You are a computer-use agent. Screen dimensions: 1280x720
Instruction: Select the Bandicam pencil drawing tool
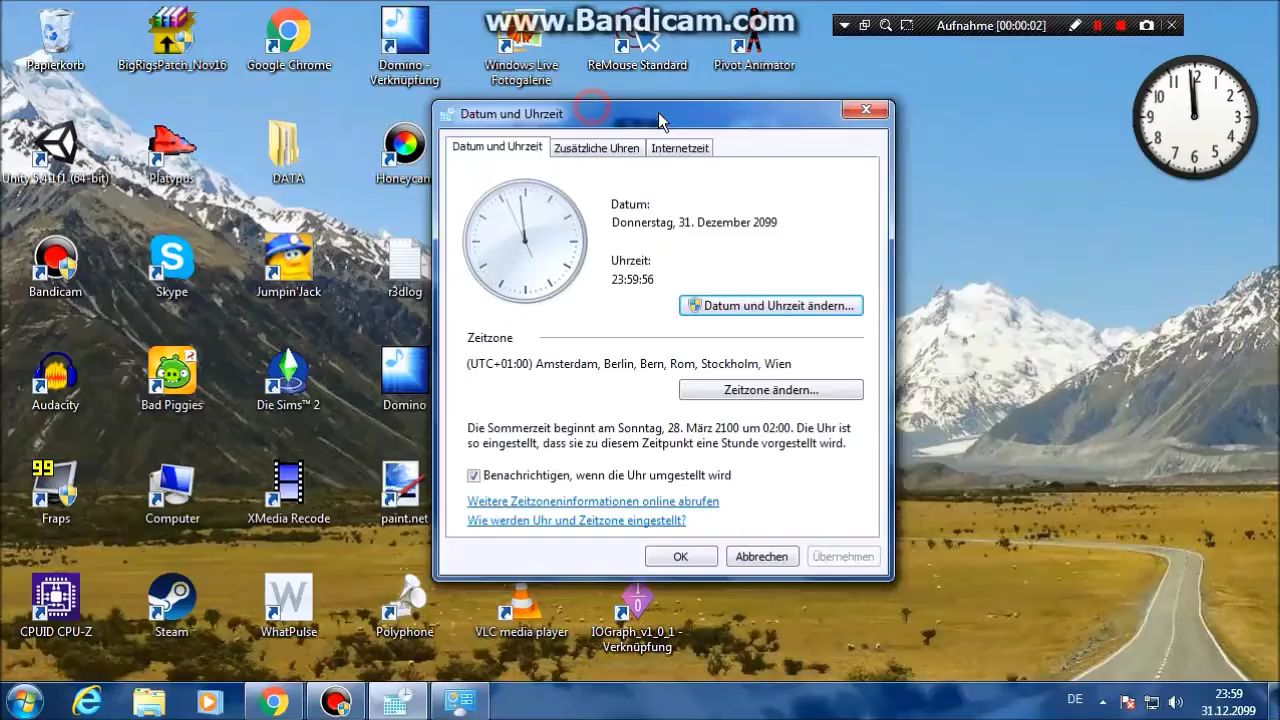pyautogui.click(x=1075, y=25)
